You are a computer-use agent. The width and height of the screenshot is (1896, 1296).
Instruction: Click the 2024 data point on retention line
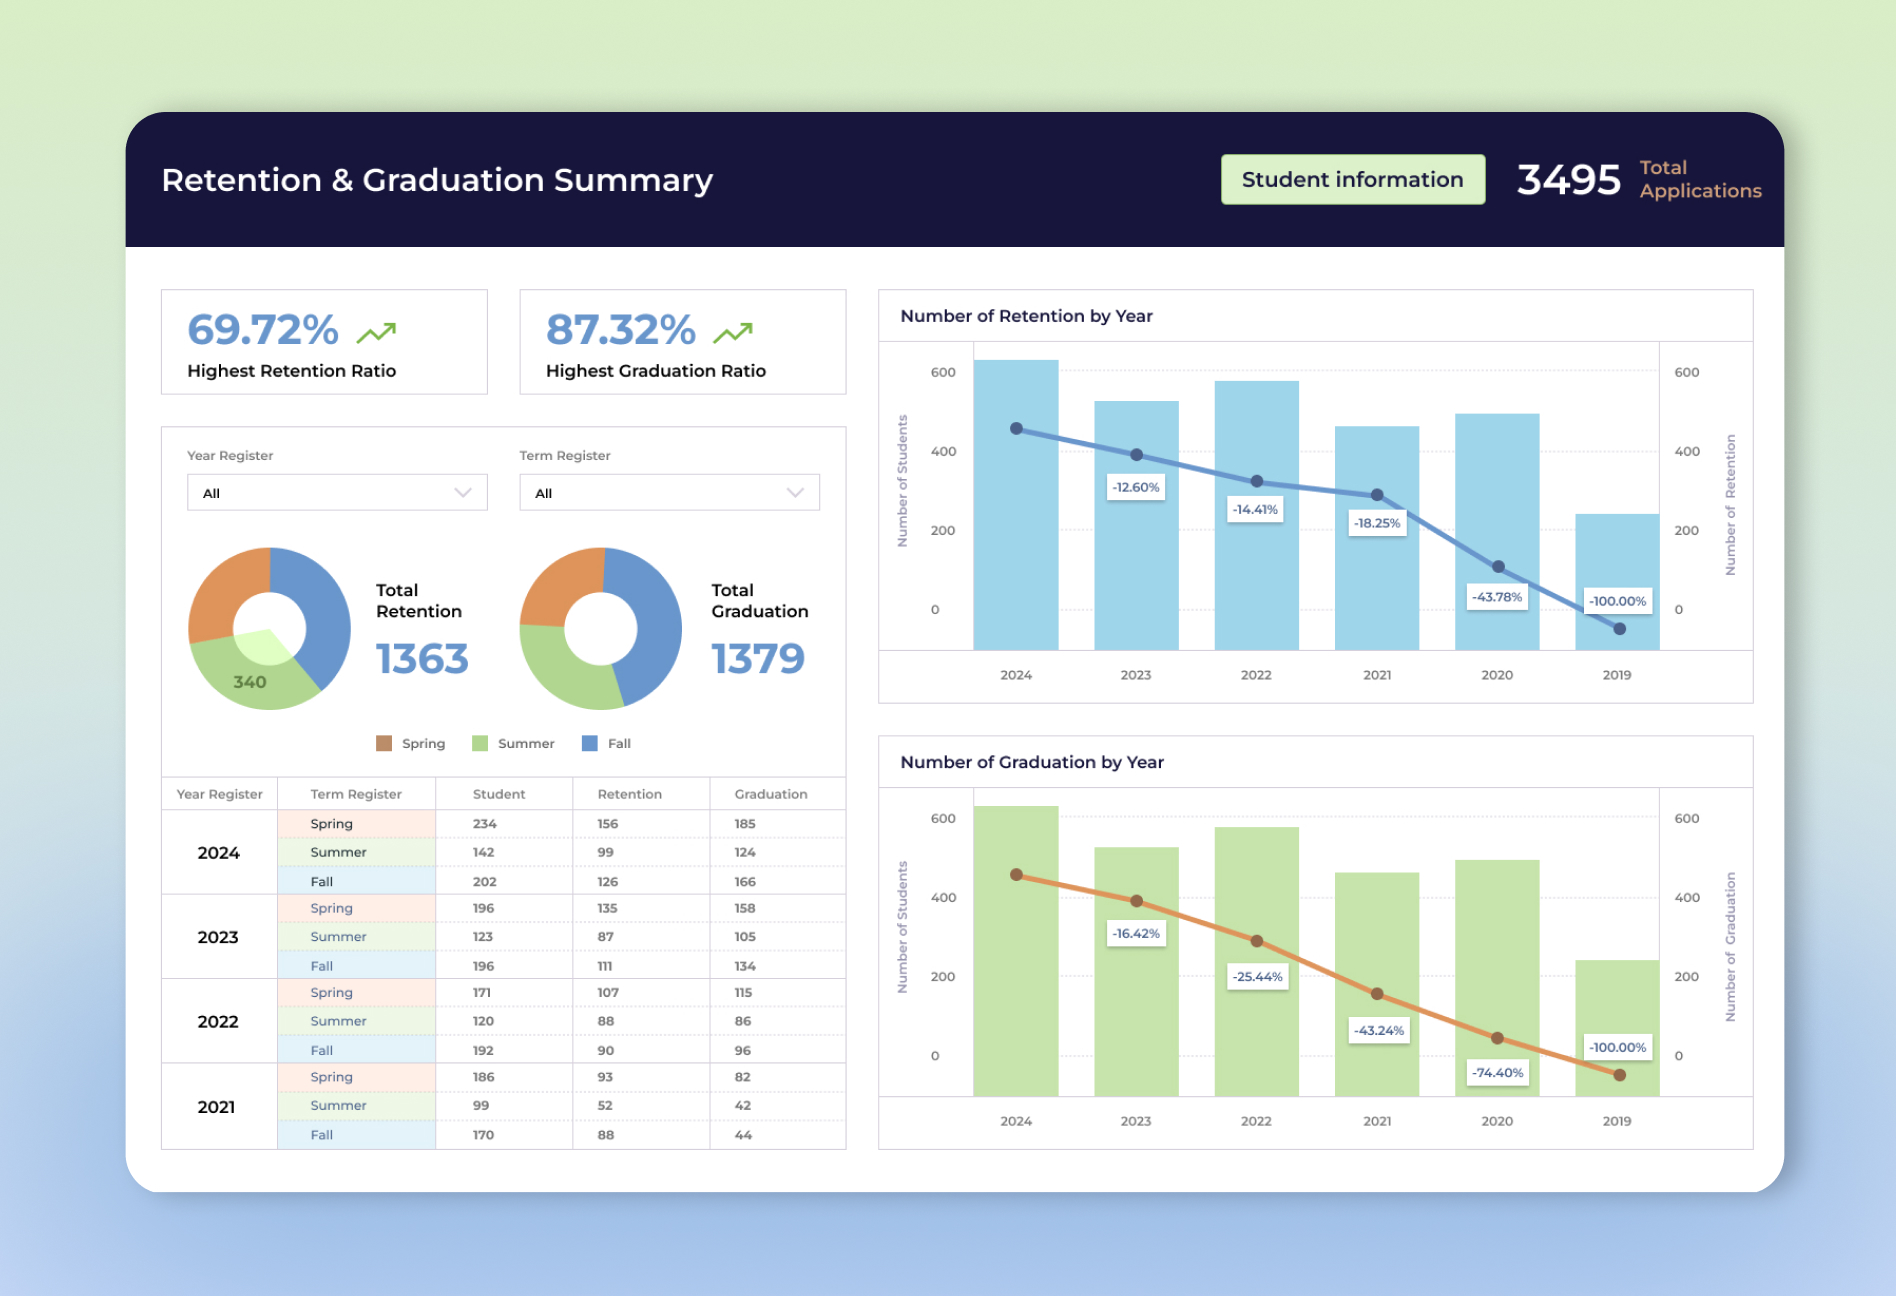tap(1016, 429)
